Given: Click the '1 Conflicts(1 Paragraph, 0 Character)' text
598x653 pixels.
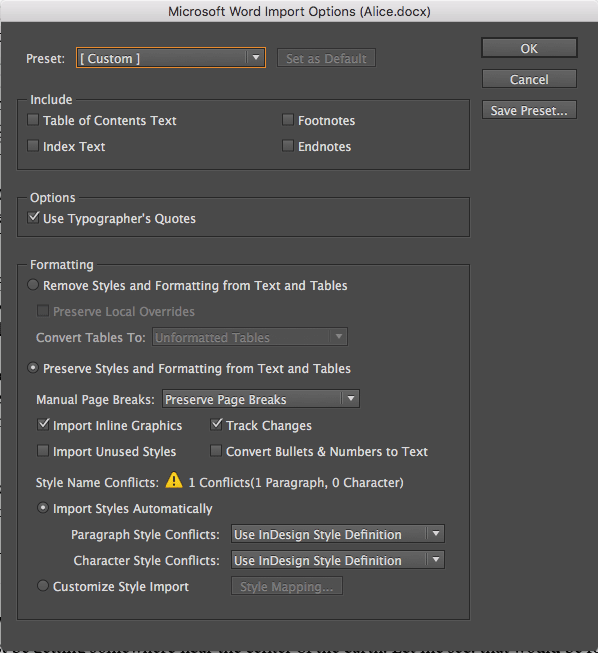Looking at the screenshot, I should (296, 483).
